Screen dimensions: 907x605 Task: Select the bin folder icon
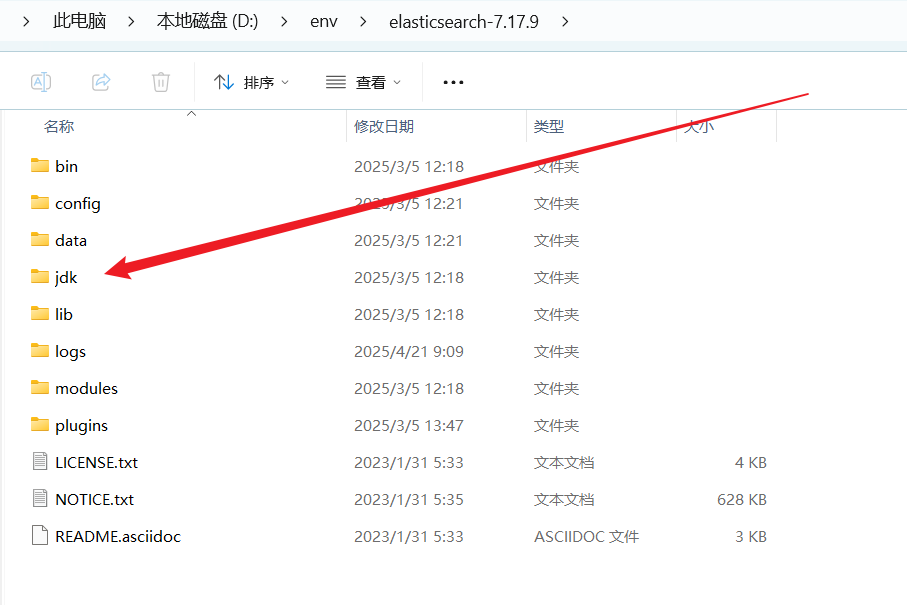coord(40,165)
